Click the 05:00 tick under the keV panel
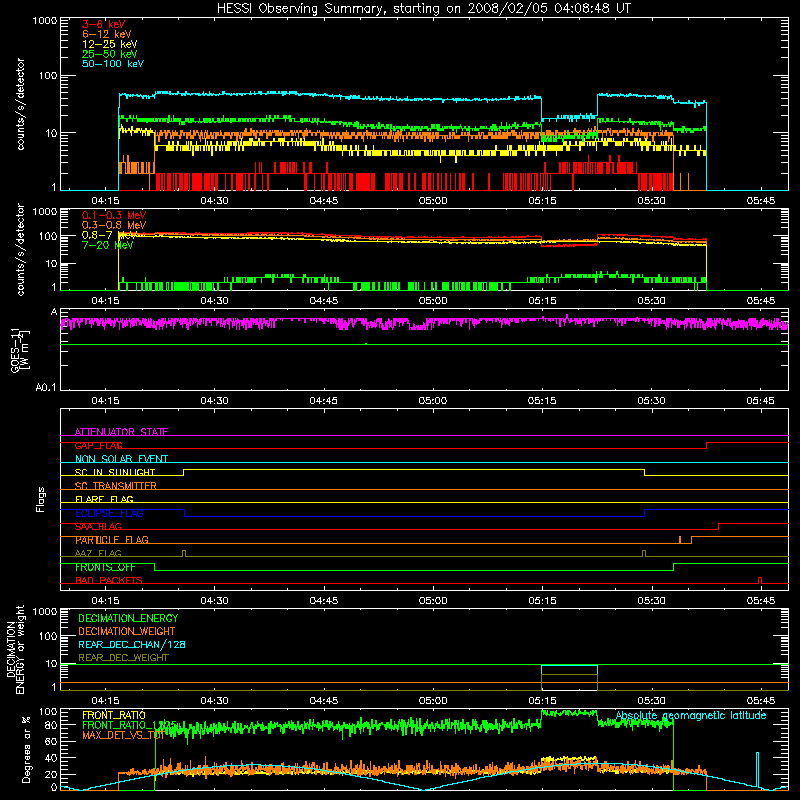 click(x=433, y=201)
